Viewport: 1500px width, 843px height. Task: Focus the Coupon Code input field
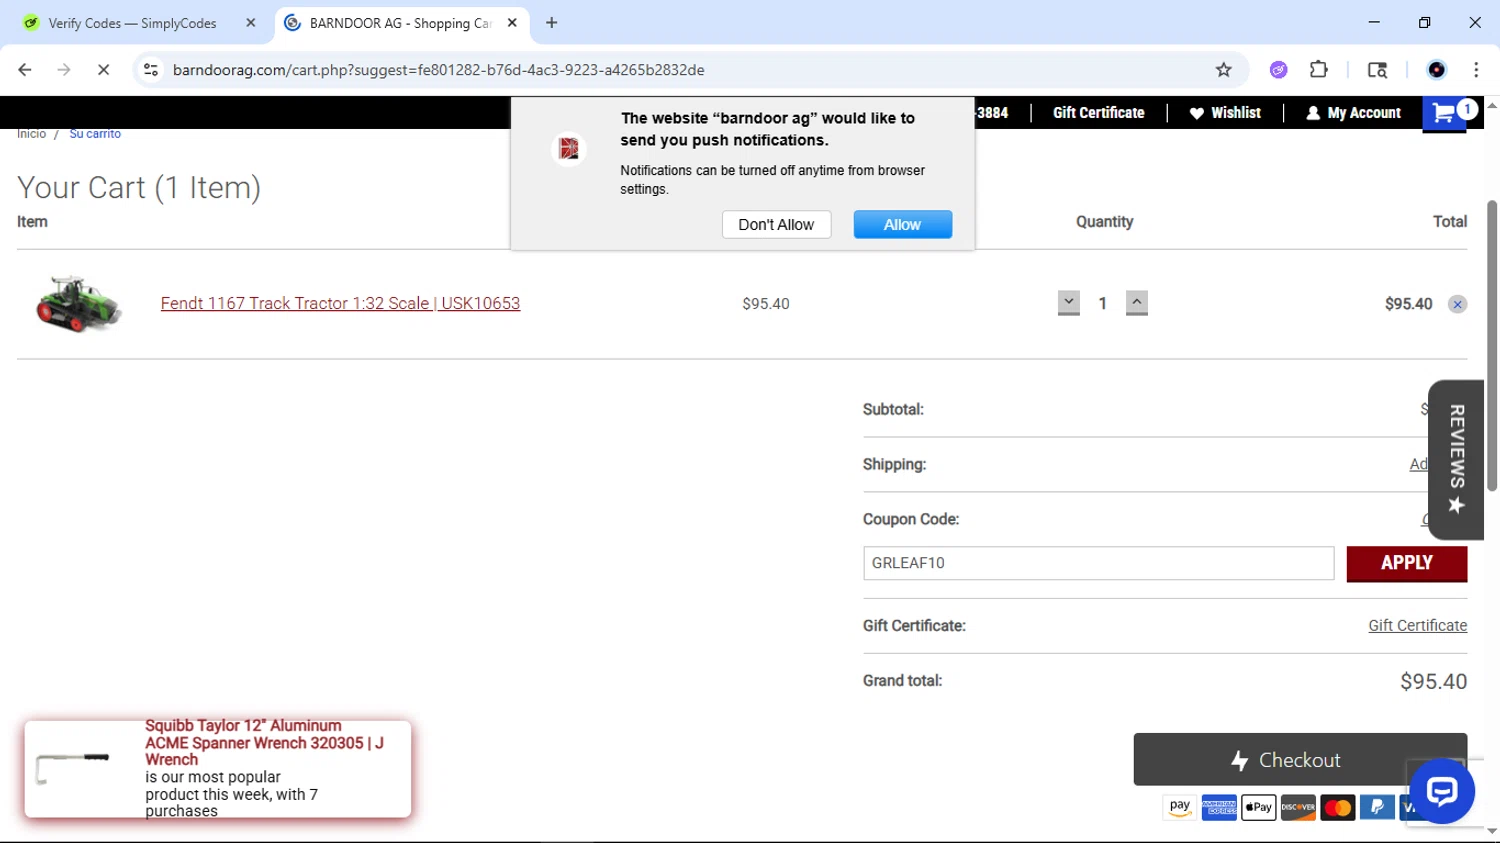pos(1098,563)
